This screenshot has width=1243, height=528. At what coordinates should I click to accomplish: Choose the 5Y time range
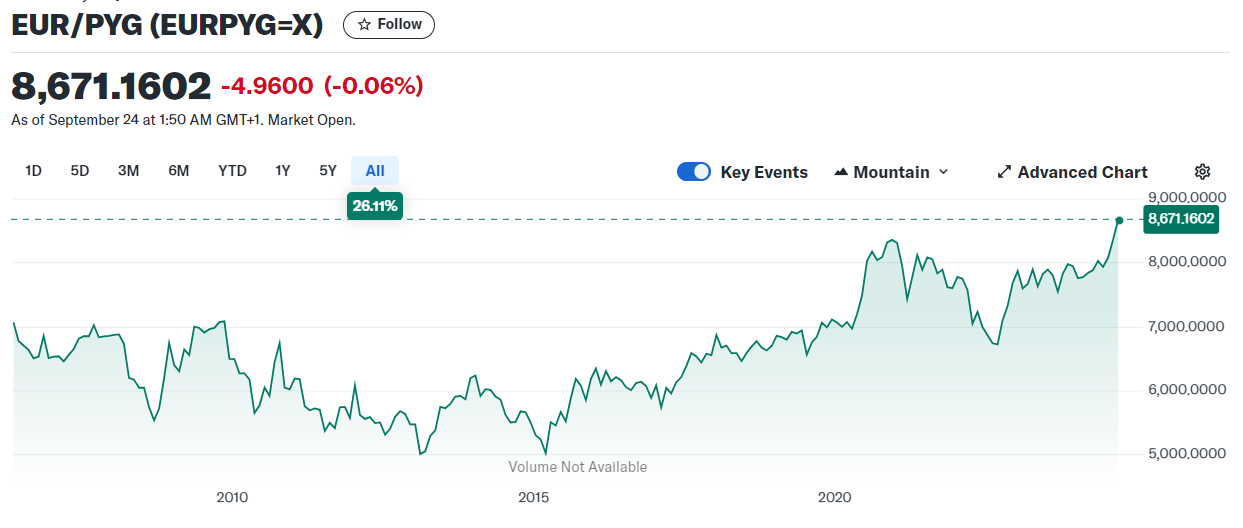pos(328,171)
